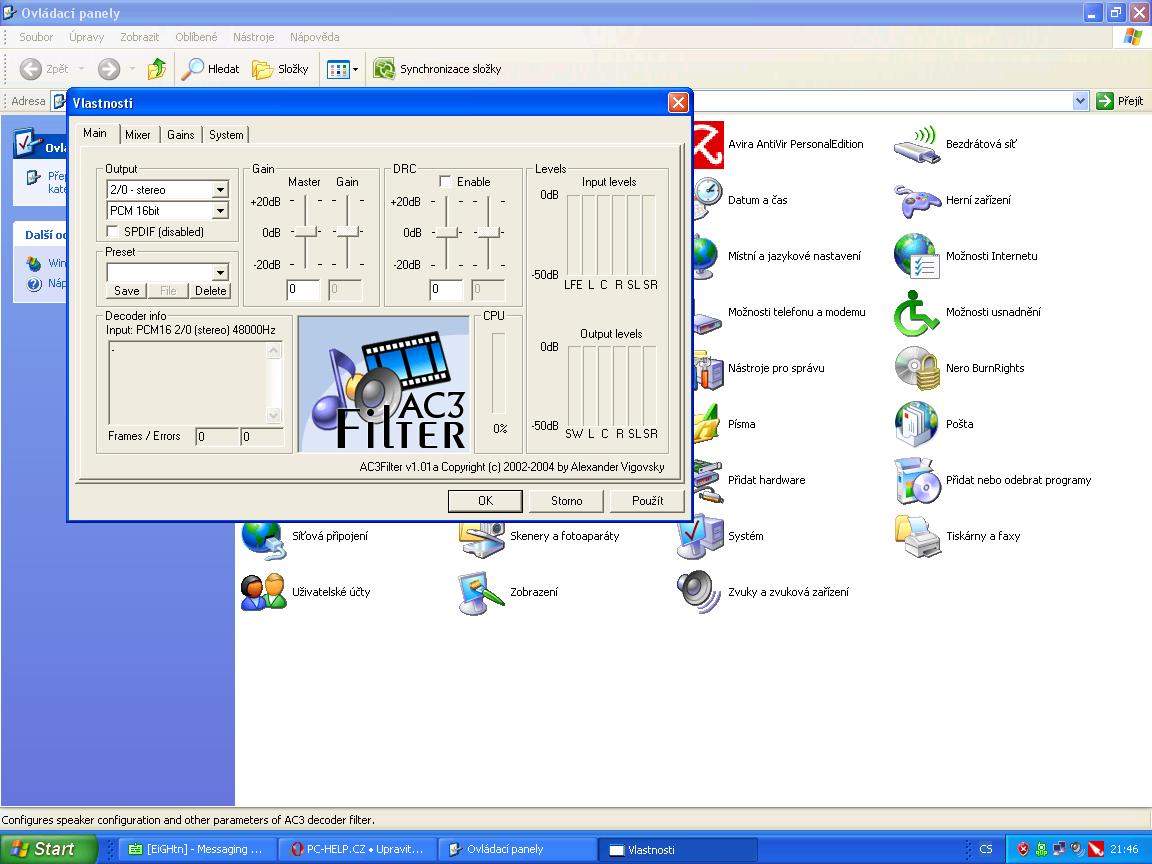Open the Uživatelské účty icon

[x=263, y=592]
